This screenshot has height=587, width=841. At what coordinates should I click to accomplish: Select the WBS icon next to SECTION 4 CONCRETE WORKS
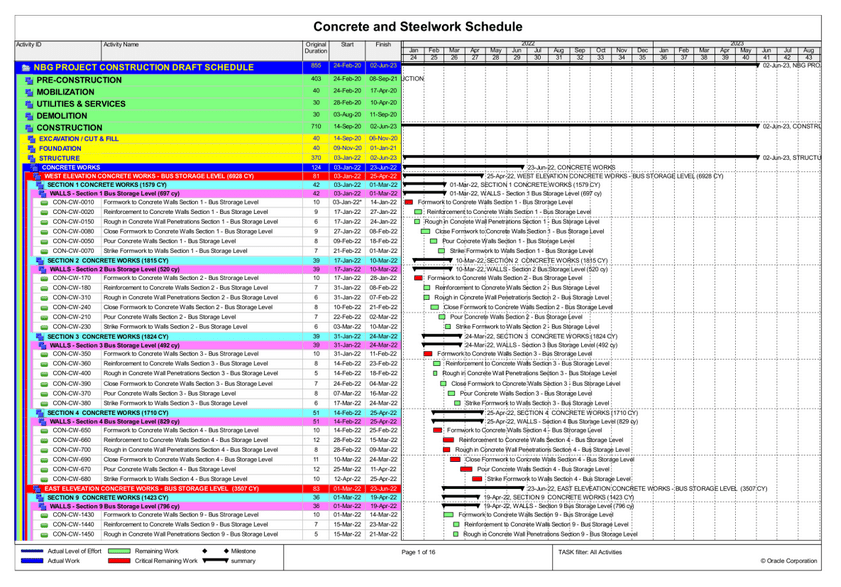pos(40,413)
